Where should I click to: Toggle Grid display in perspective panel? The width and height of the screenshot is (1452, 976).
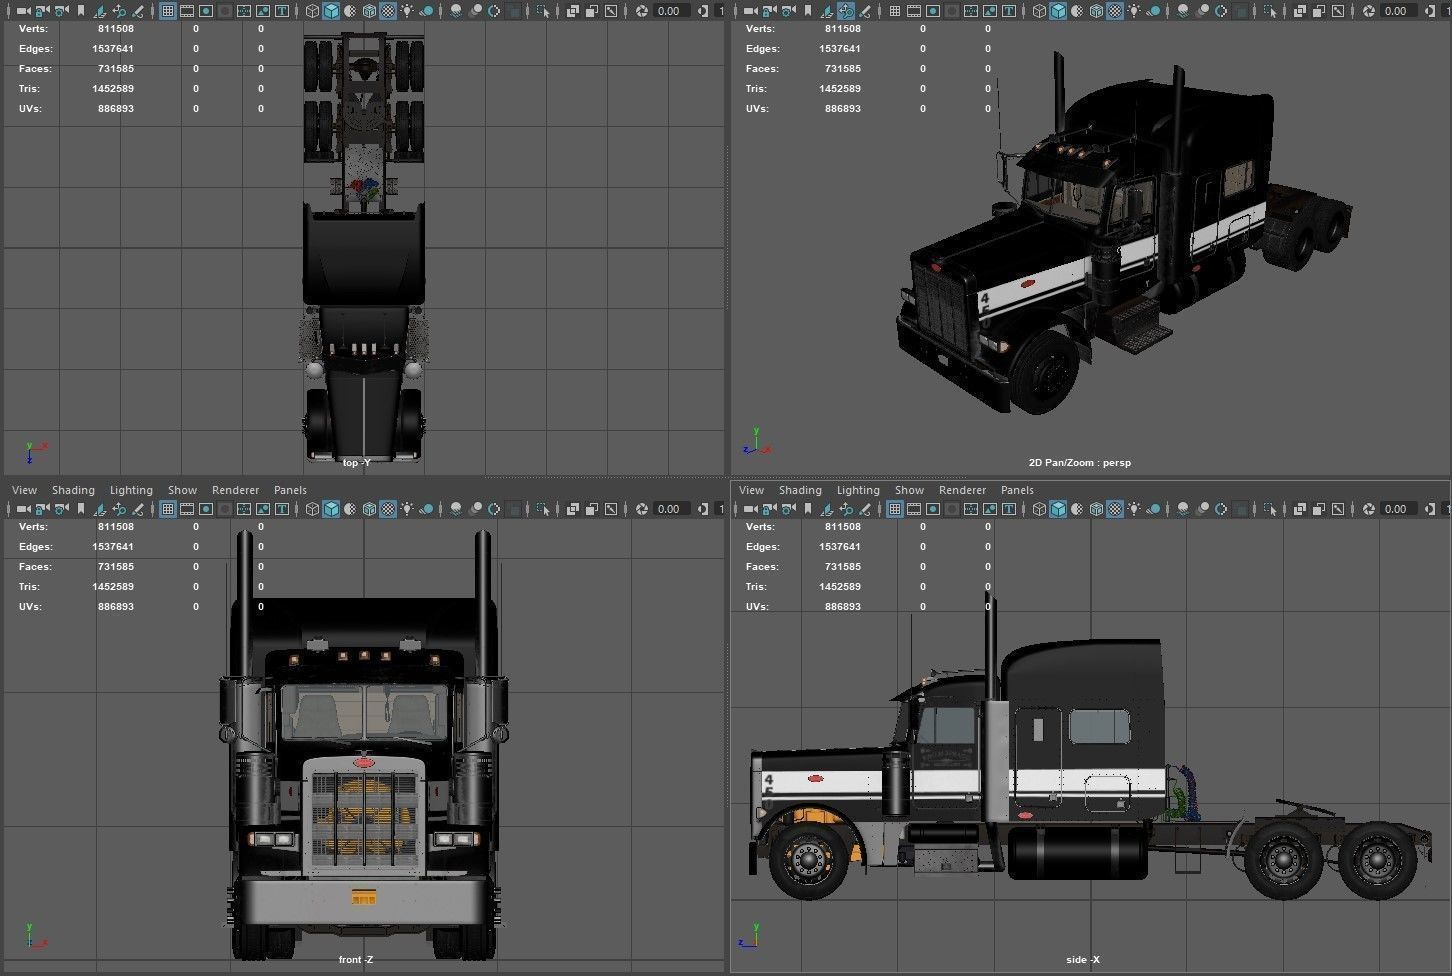click(x=895, y=11)
